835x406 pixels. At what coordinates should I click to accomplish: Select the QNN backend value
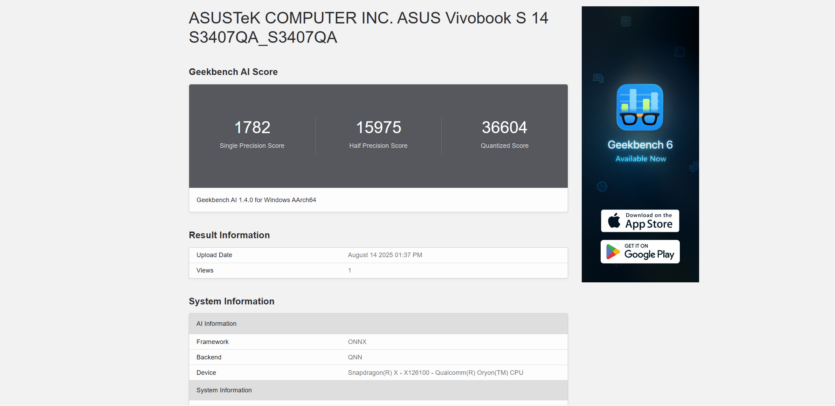pyautogui.click(x=355, y=358)
